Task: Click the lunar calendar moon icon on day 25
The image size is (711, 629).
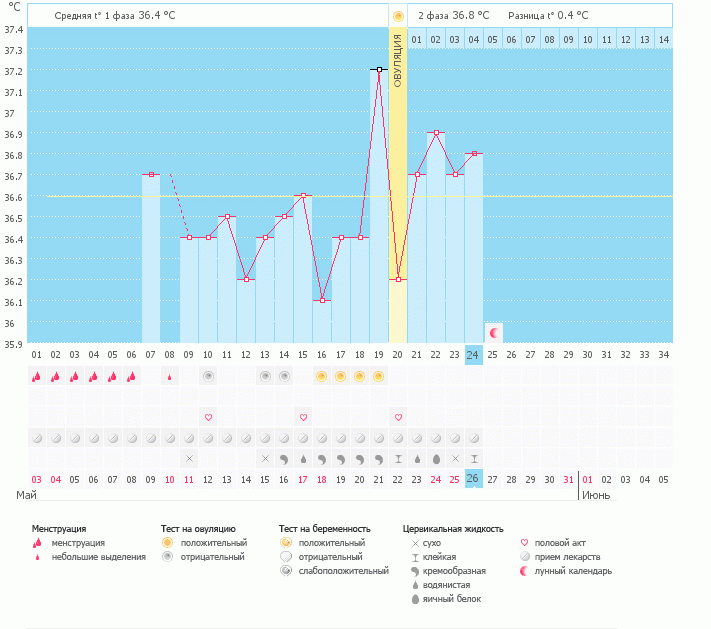Action: pos(493,331)
